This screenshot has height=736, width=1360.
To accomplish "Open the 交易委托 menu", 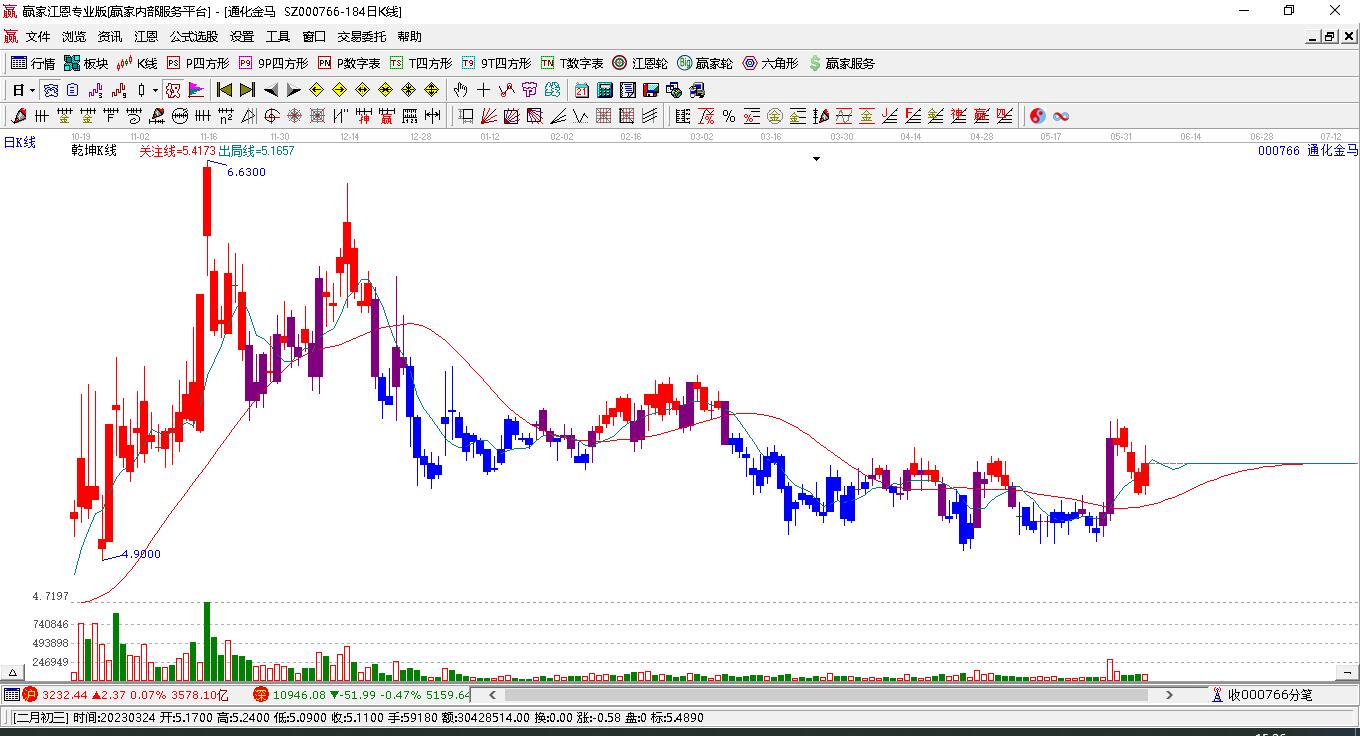I will point(362,37).
